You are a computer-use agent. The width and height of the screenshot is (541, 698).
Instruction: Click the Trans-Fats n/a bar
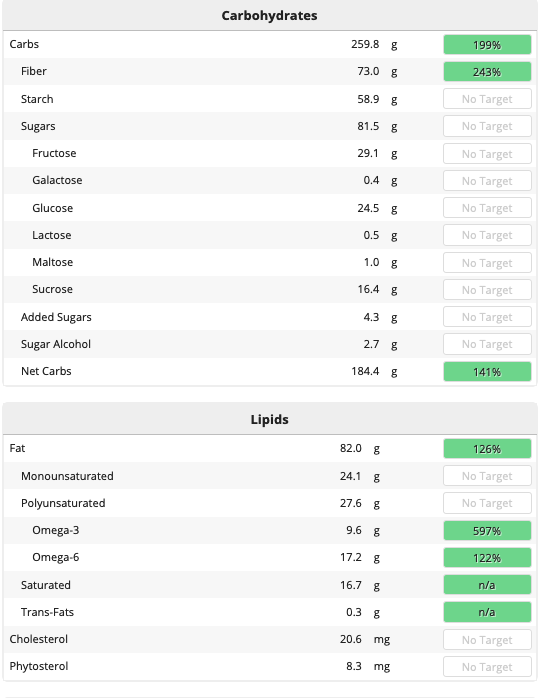(487, 612)
